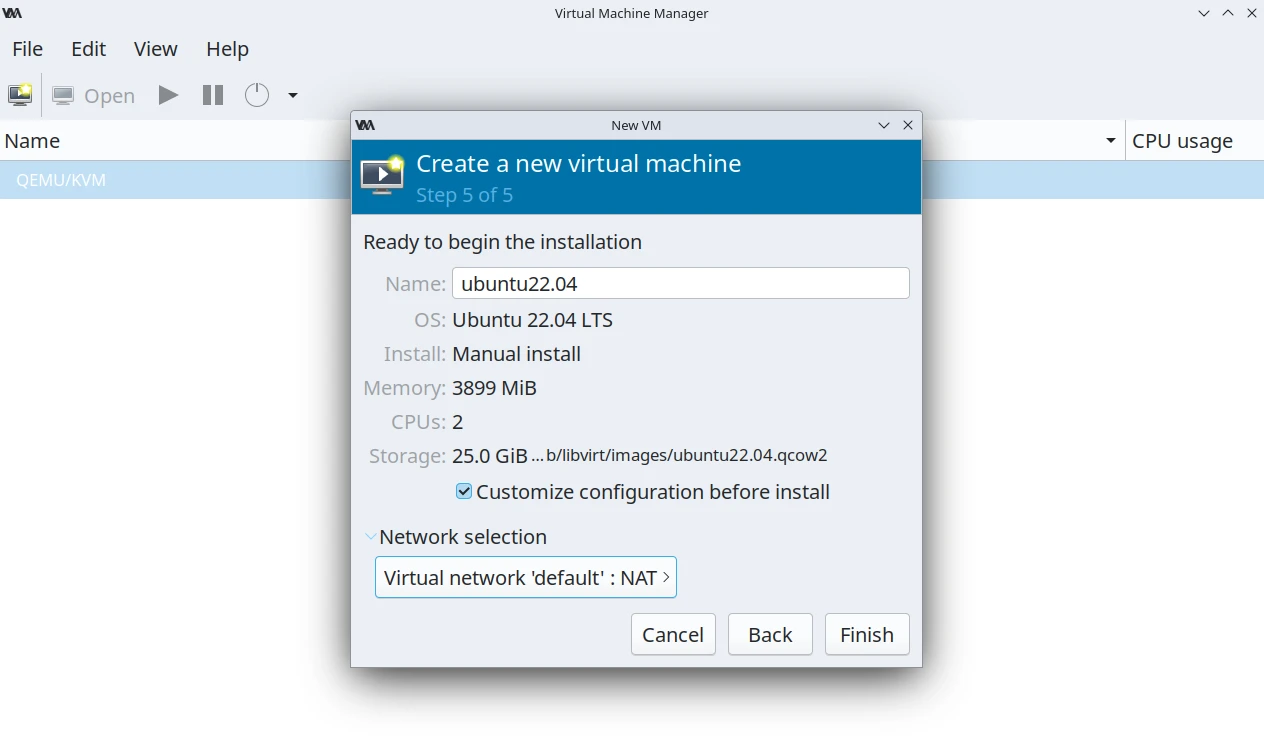The width and height of the screenshot is (1264, 746).
Task: Minimize the Virtual Machine Manager window
Action: tap(1204, 13)
